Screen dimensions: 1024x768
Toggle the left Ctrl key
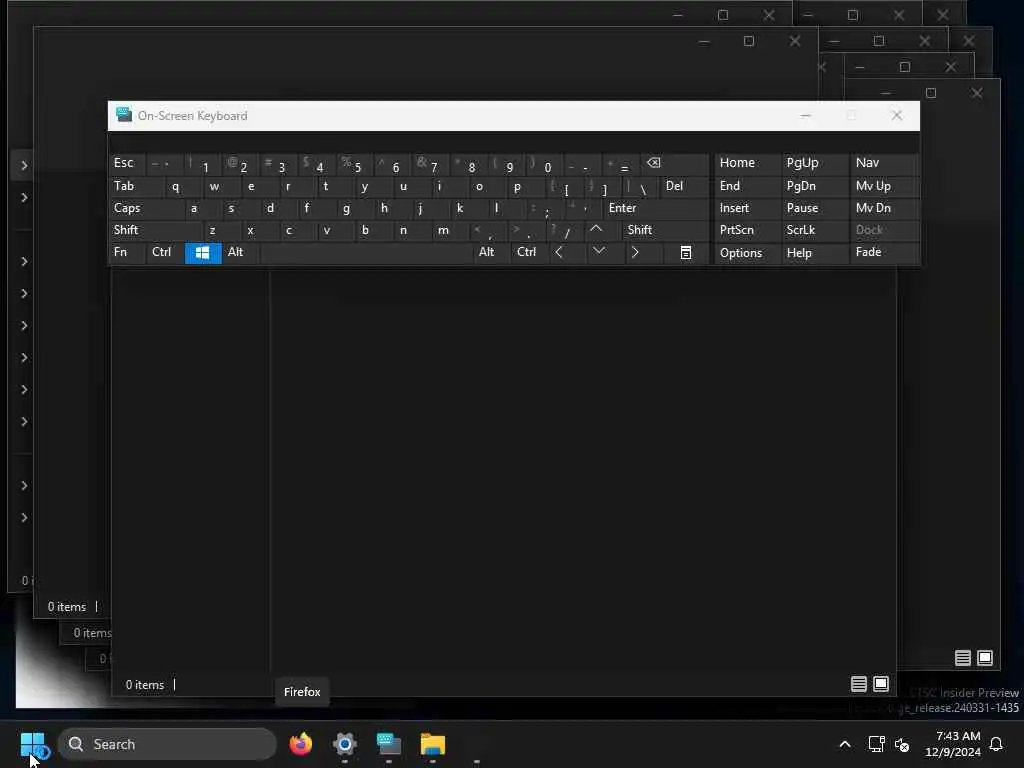(165, 253)
